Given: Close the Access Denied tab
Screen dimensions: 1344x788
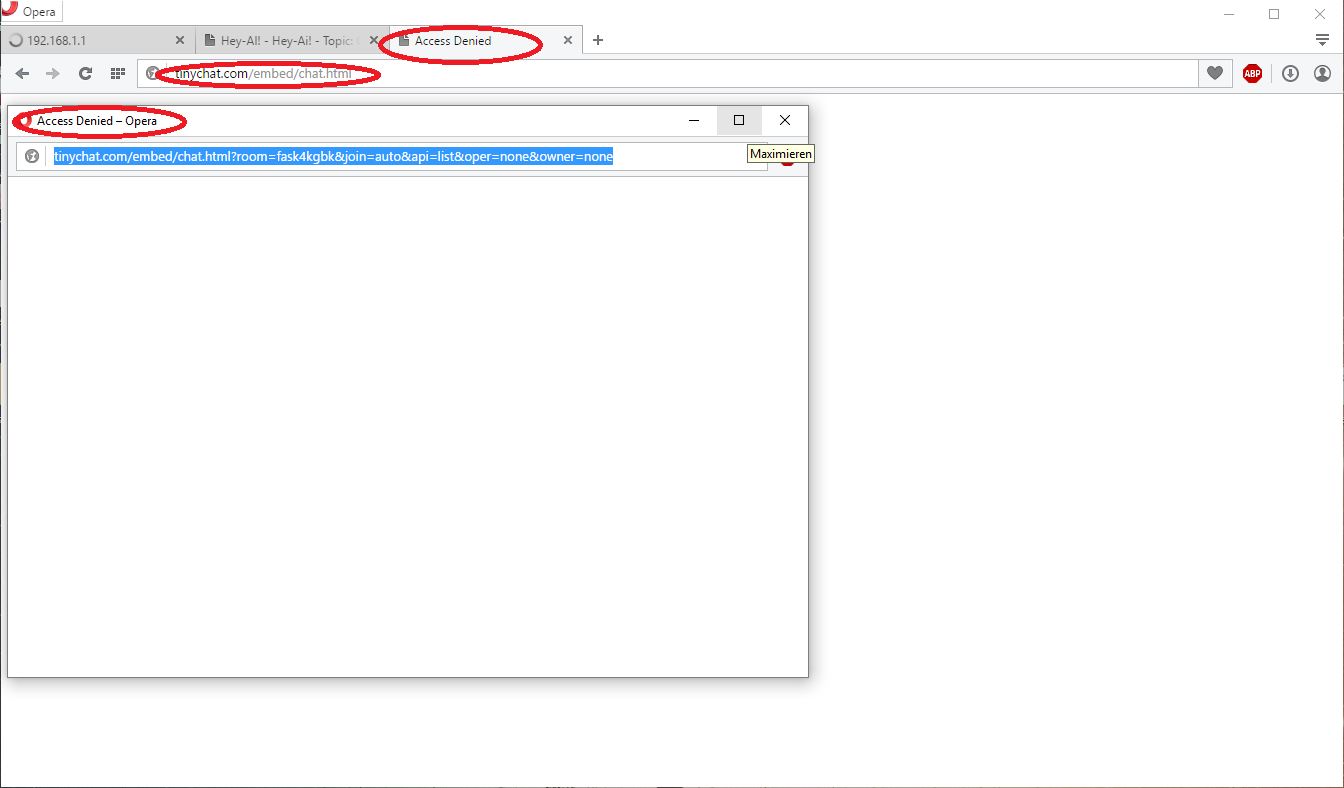Looking at the screenshot, I should click(x=568, y=41).
